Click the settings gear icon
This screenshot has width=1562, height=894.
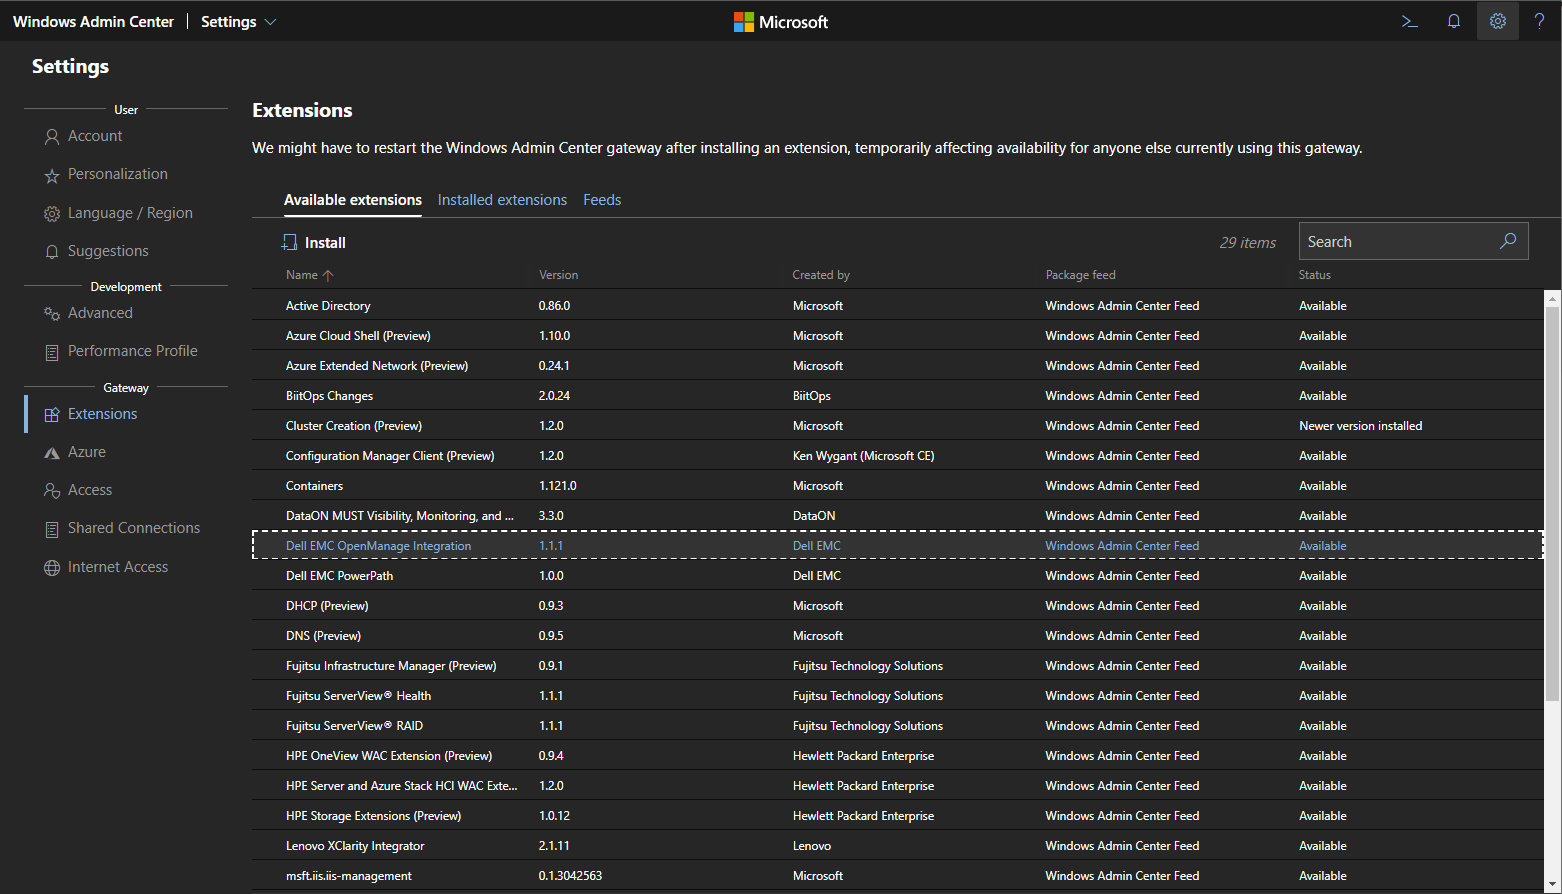coord(1498,21)
